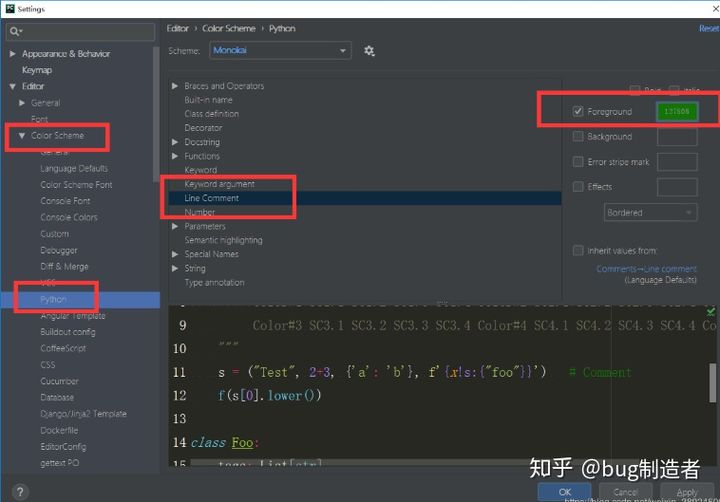Viewport: 720px width, 502px height.
Task: Expand the Parameters group
Action: (175, 226)
